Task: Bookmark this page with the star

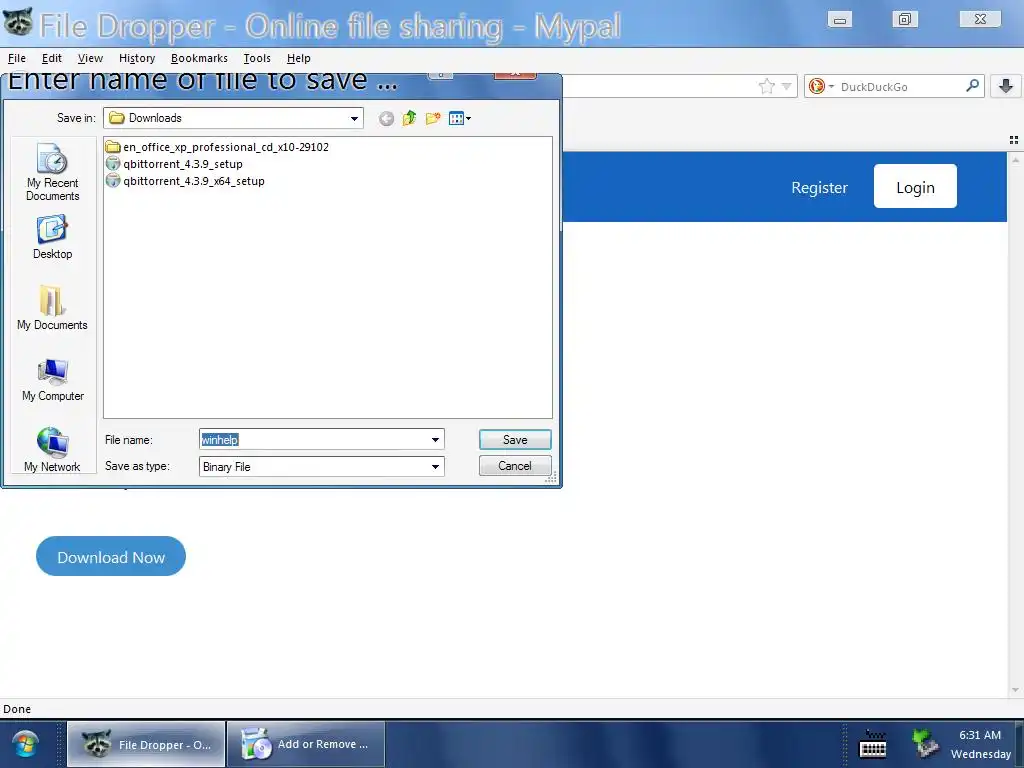Action: pyautogui.click(x=767, y=86)
